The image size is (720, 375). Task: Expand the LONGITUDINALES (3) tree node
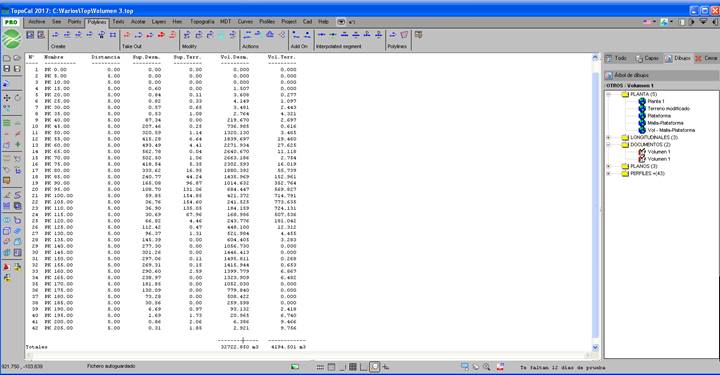(609, 138)
